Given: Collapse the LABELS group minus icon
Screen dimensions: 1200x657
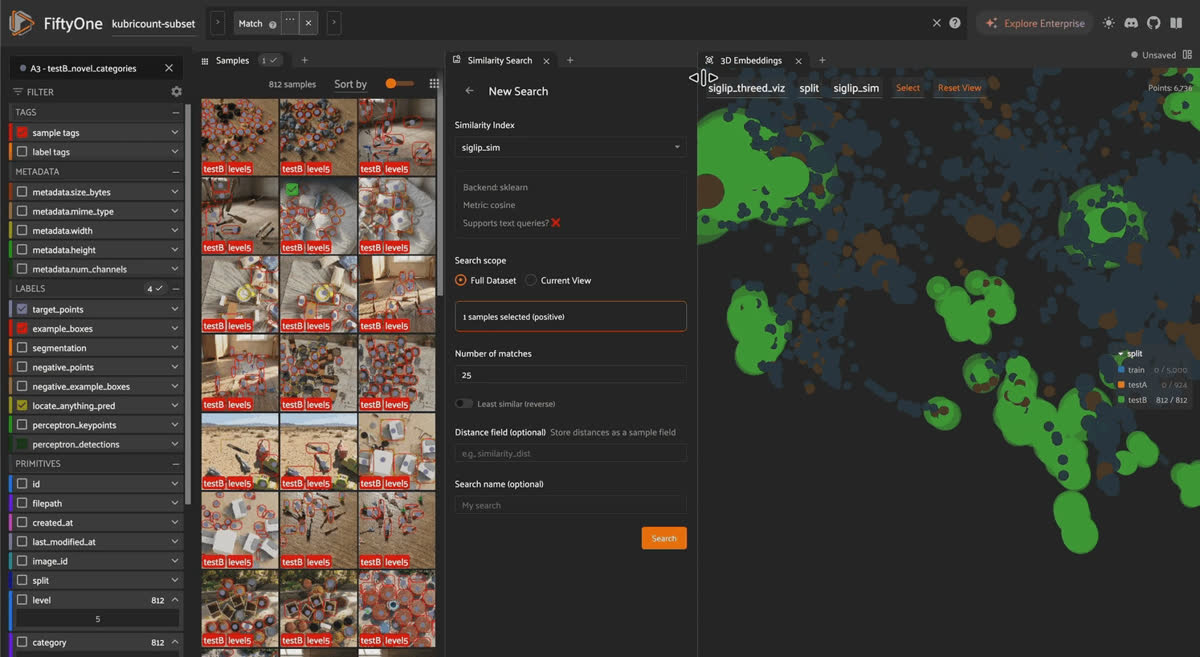Looking at the screenshot, I should pyautogui.click(x=176, y=289).
